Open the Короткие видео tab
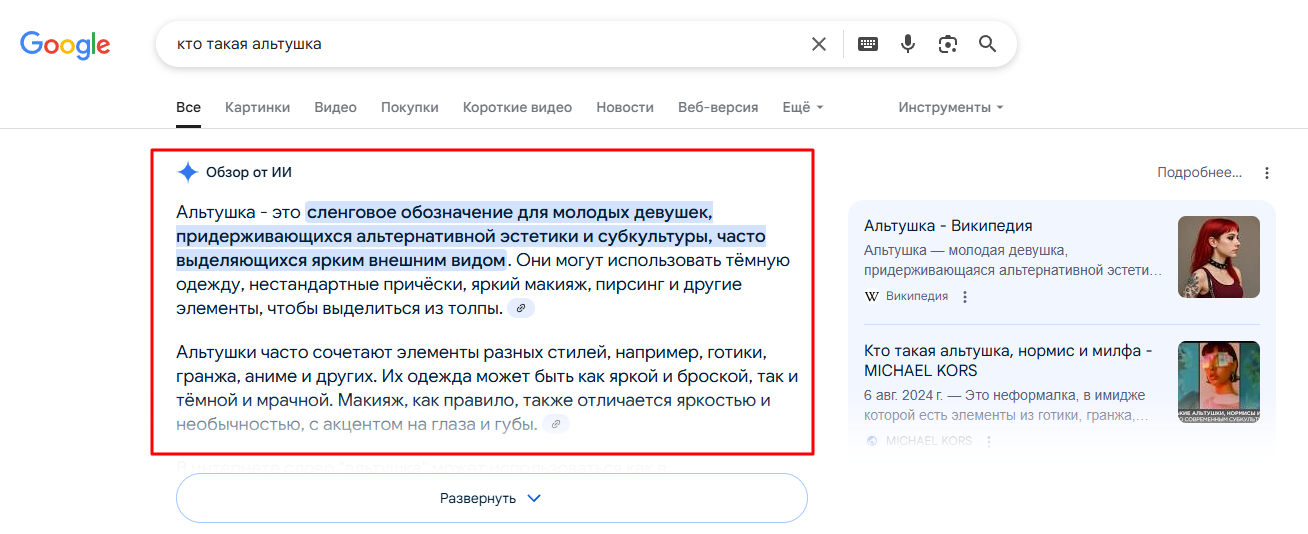Screen dimensions: 1308x534 point(518,107)
